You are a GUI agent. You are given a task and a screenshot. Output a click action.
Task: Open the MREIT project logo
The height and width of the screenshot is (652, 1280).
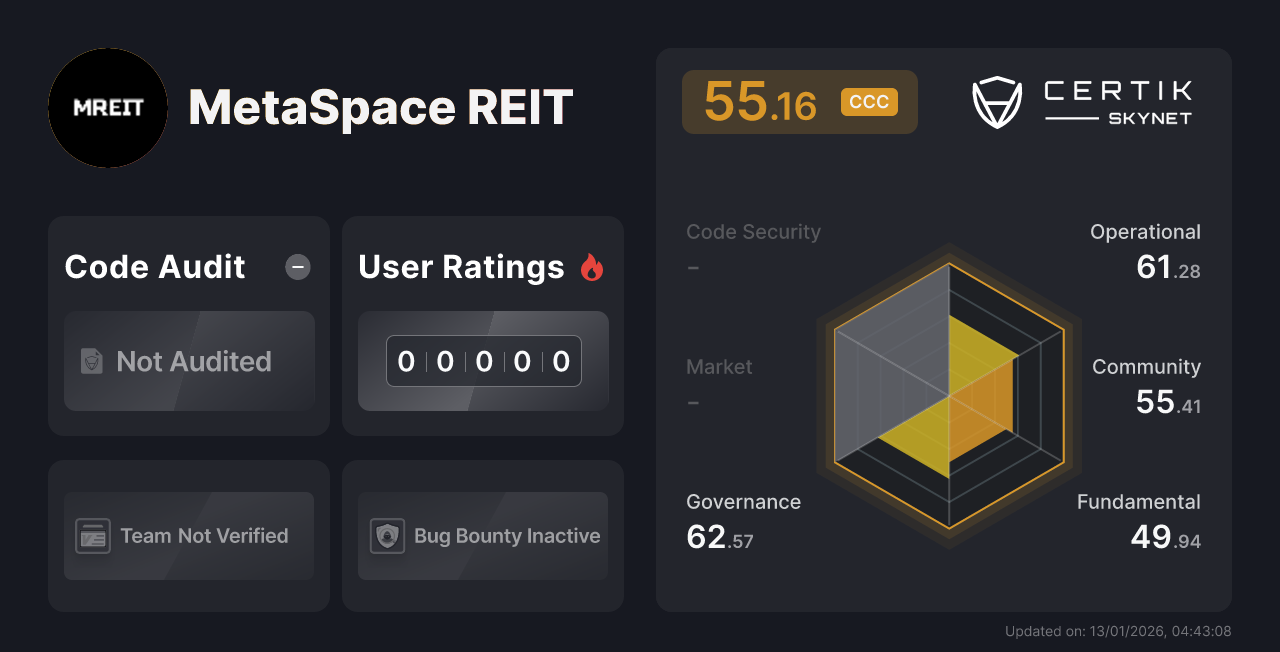pos(108,108)
